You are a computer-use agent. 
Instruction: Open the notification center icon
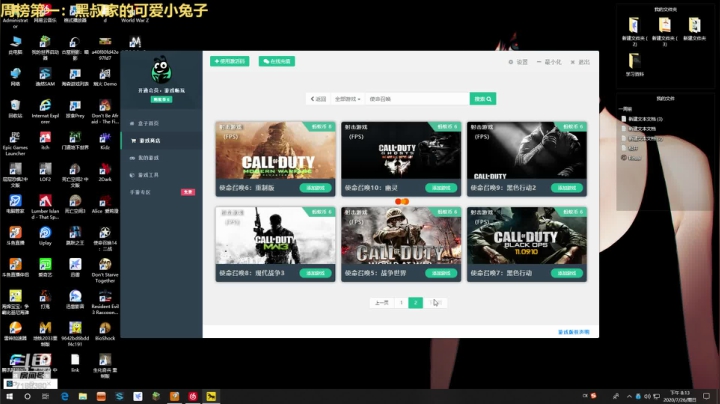pyautogui.click(x=707, y=396)
